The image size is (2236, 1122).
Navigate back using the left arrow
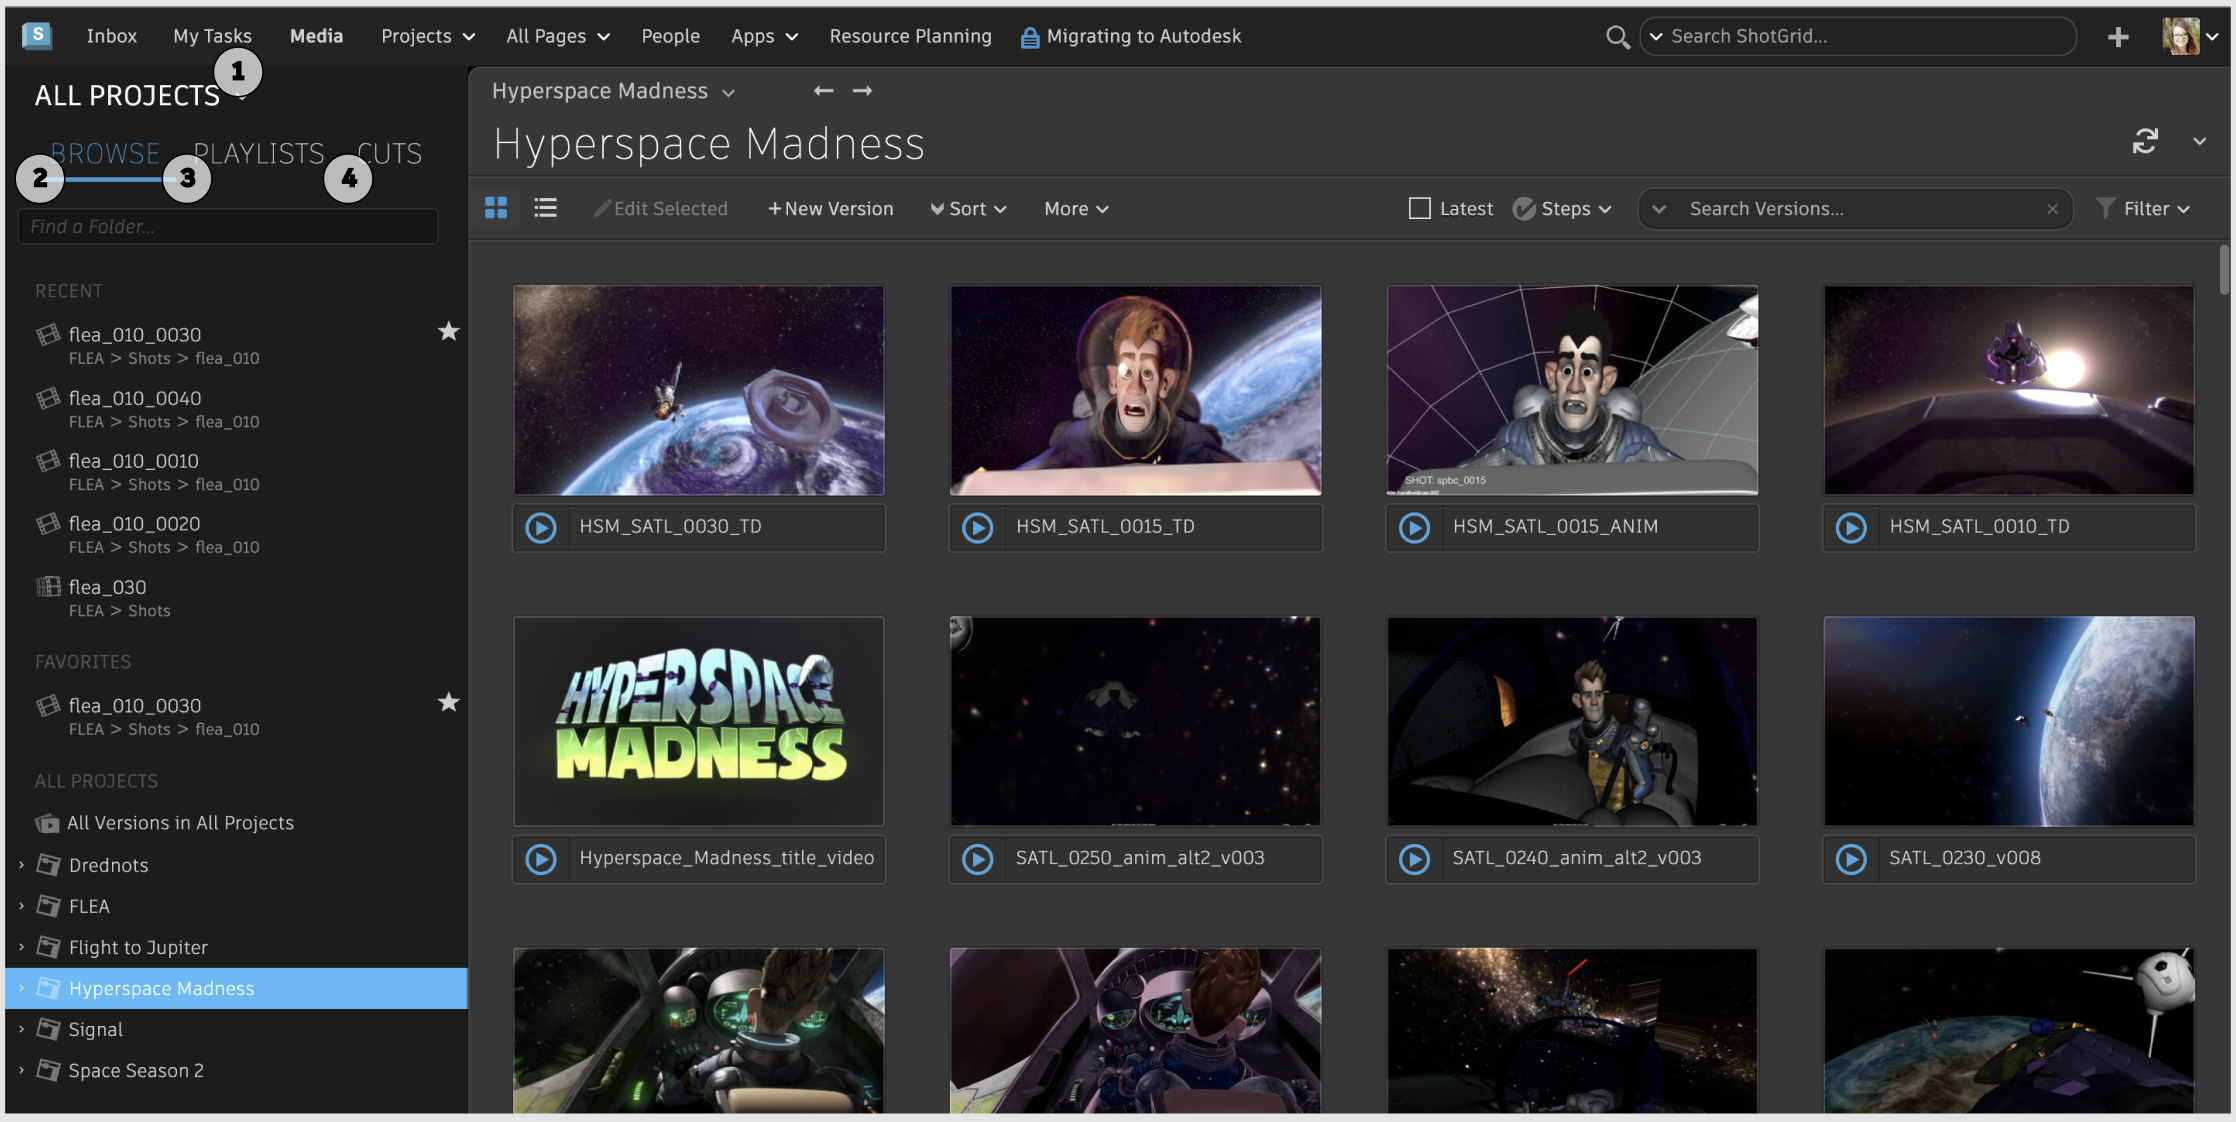(822, 90)
